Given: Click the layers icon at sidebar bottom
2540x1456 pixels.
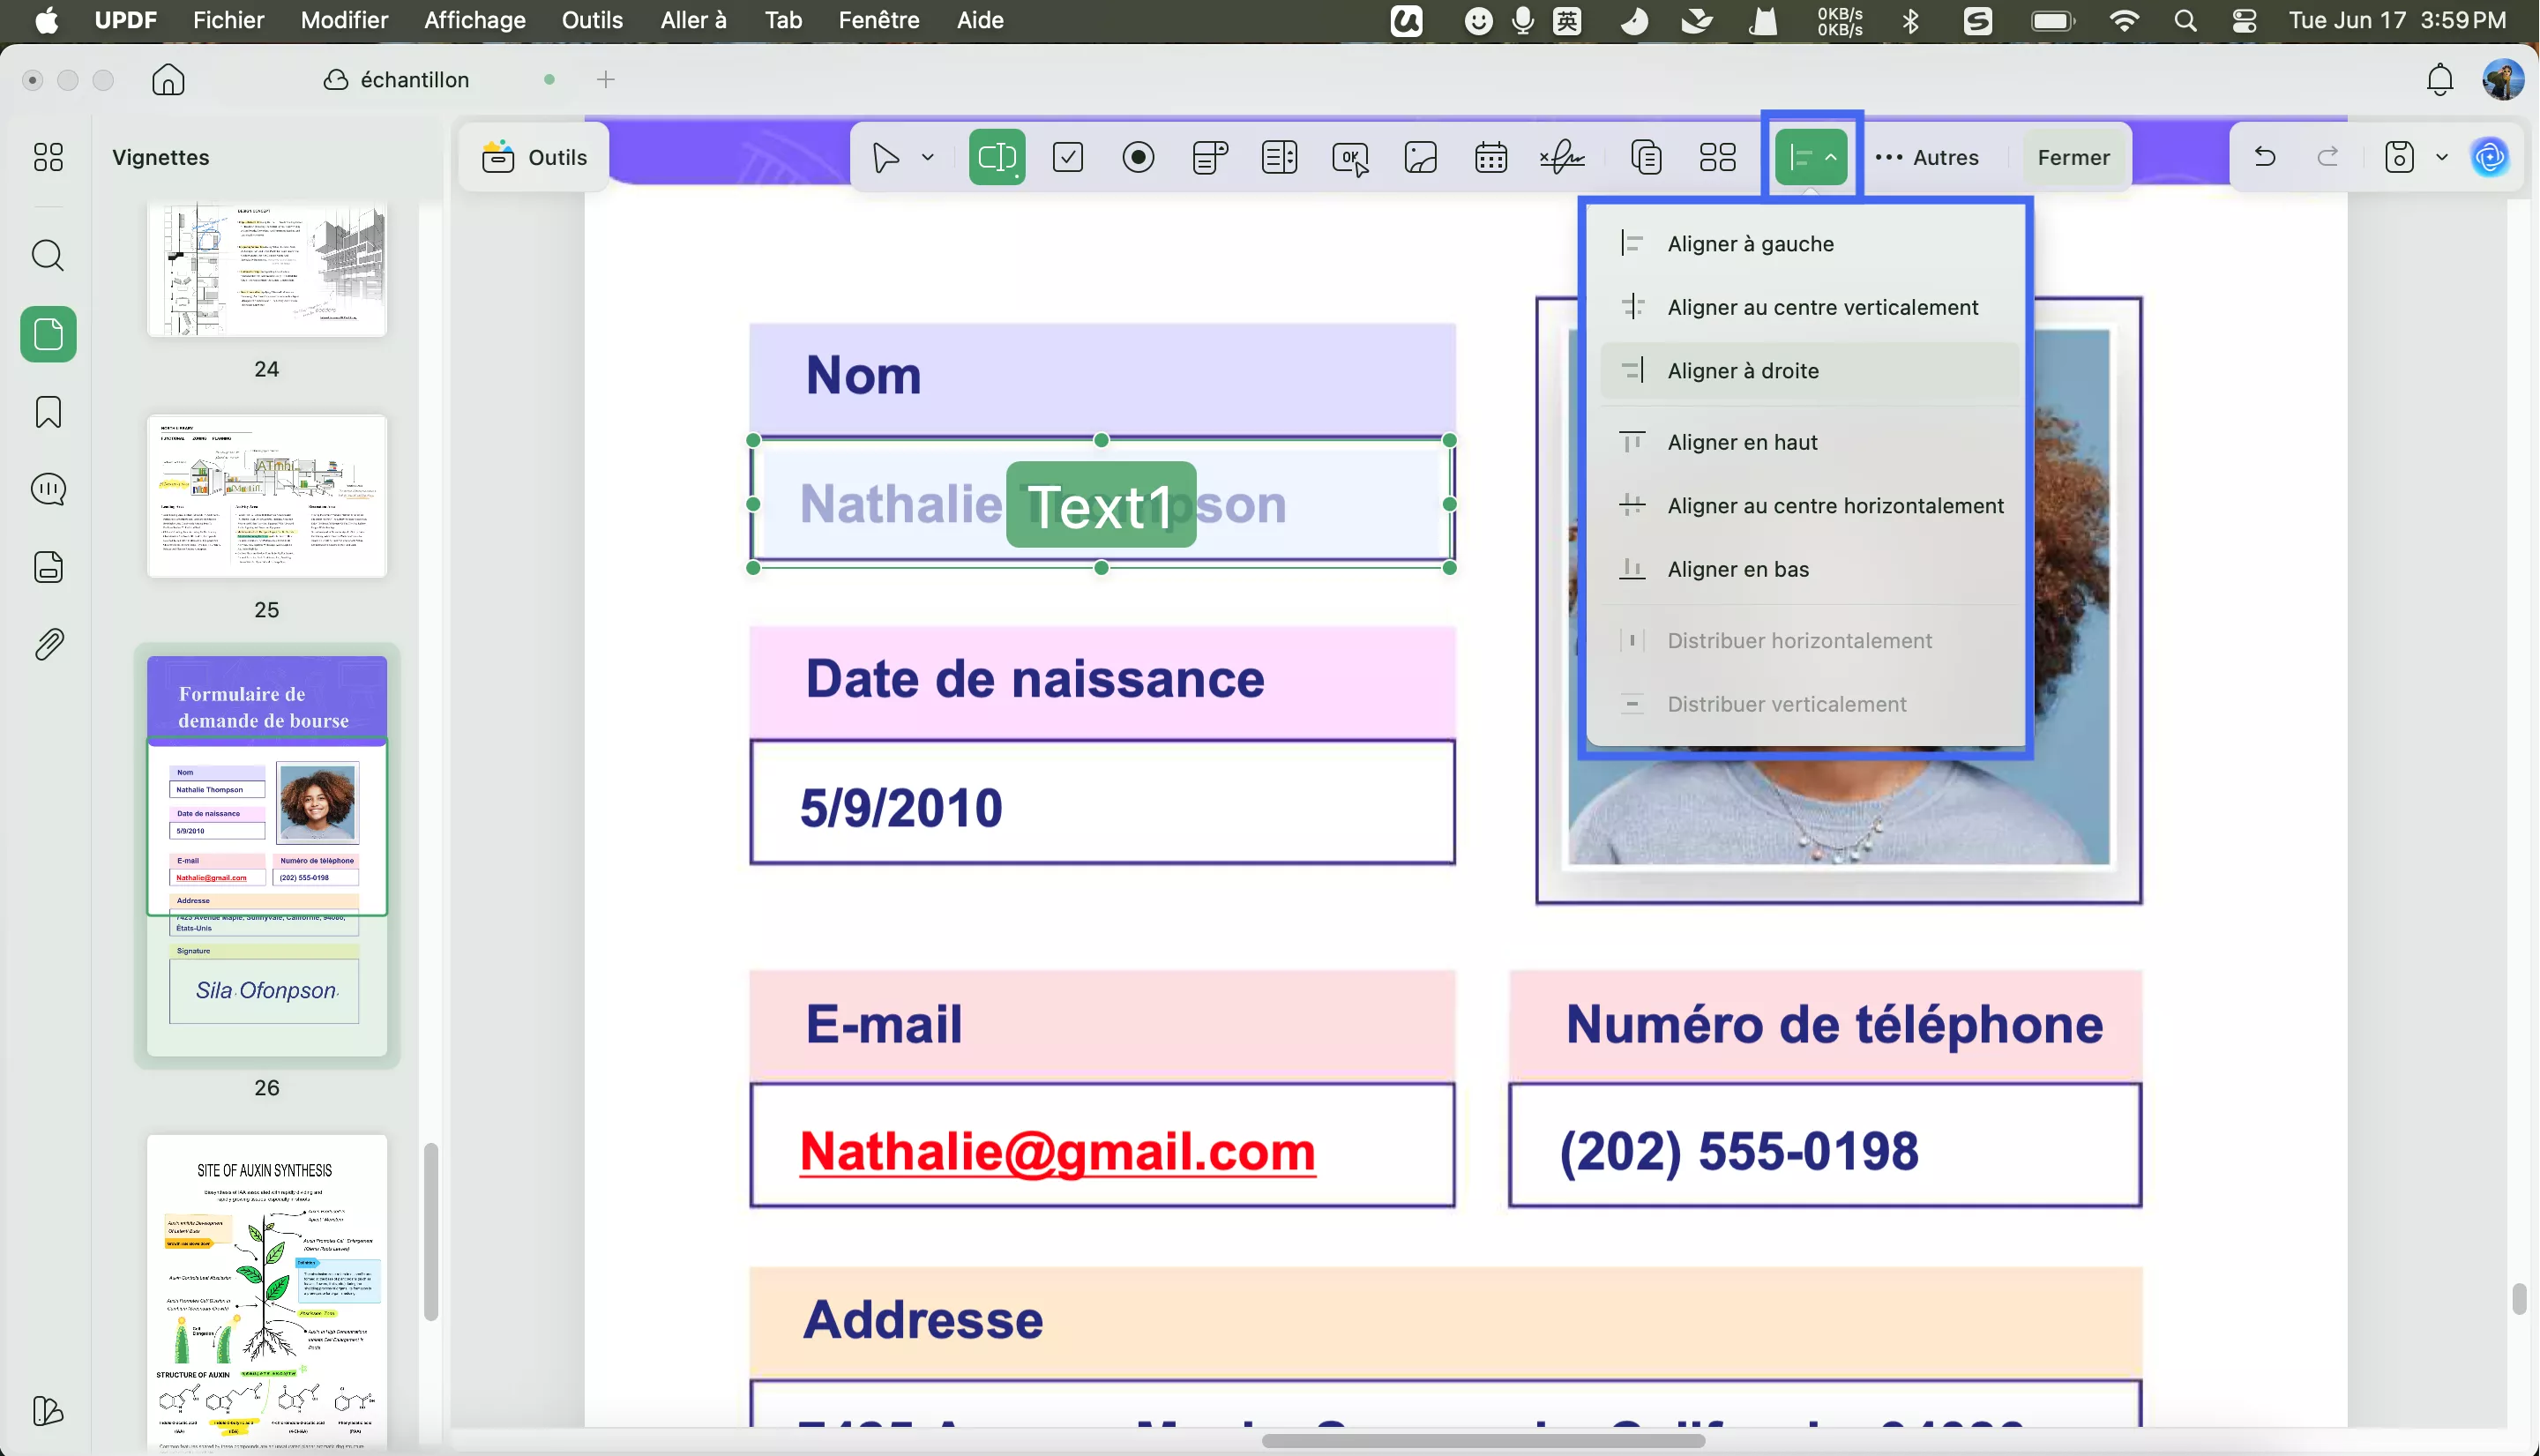Looking at the screenshot, I should 48,1411.
